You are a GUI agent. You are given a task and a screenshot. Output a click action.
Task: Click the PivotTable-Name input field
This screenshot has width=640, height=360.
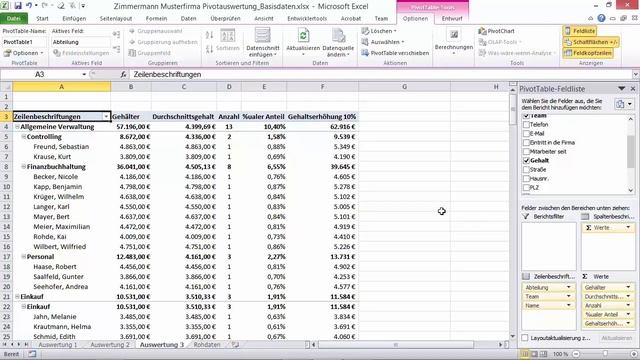click(24, 42)
